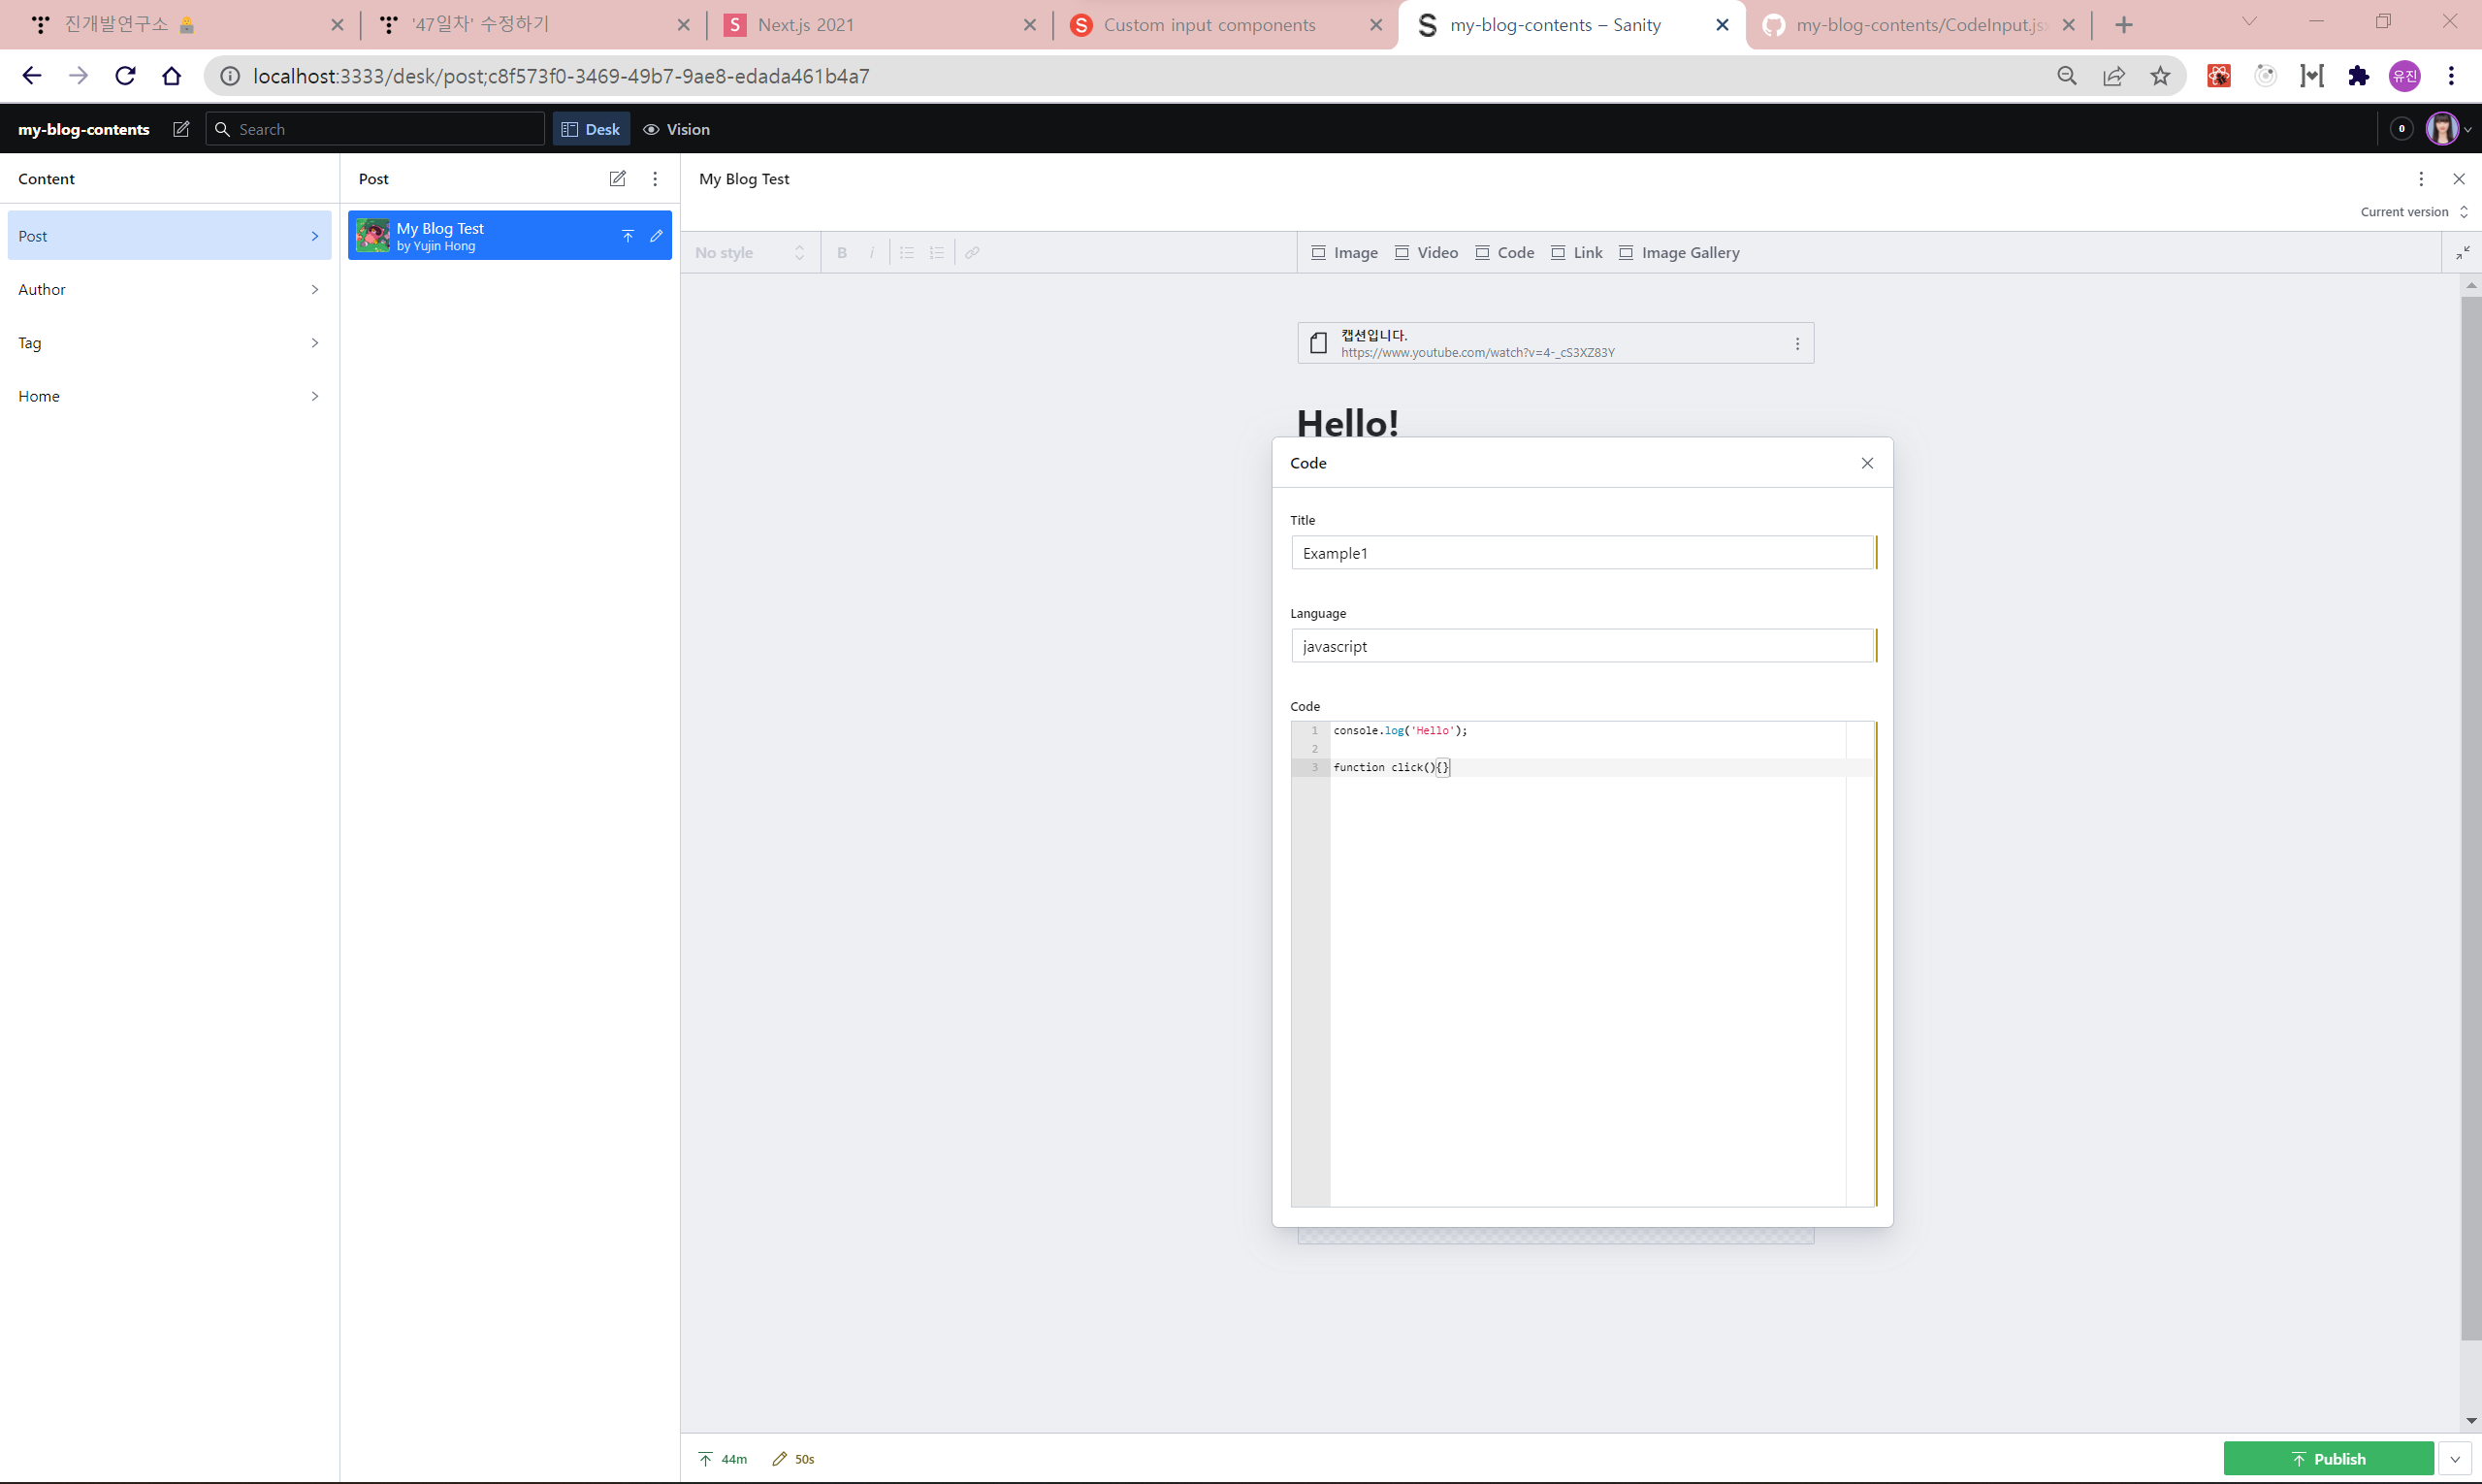Open the video block three-dot menu

click(x=1797, y=344)
